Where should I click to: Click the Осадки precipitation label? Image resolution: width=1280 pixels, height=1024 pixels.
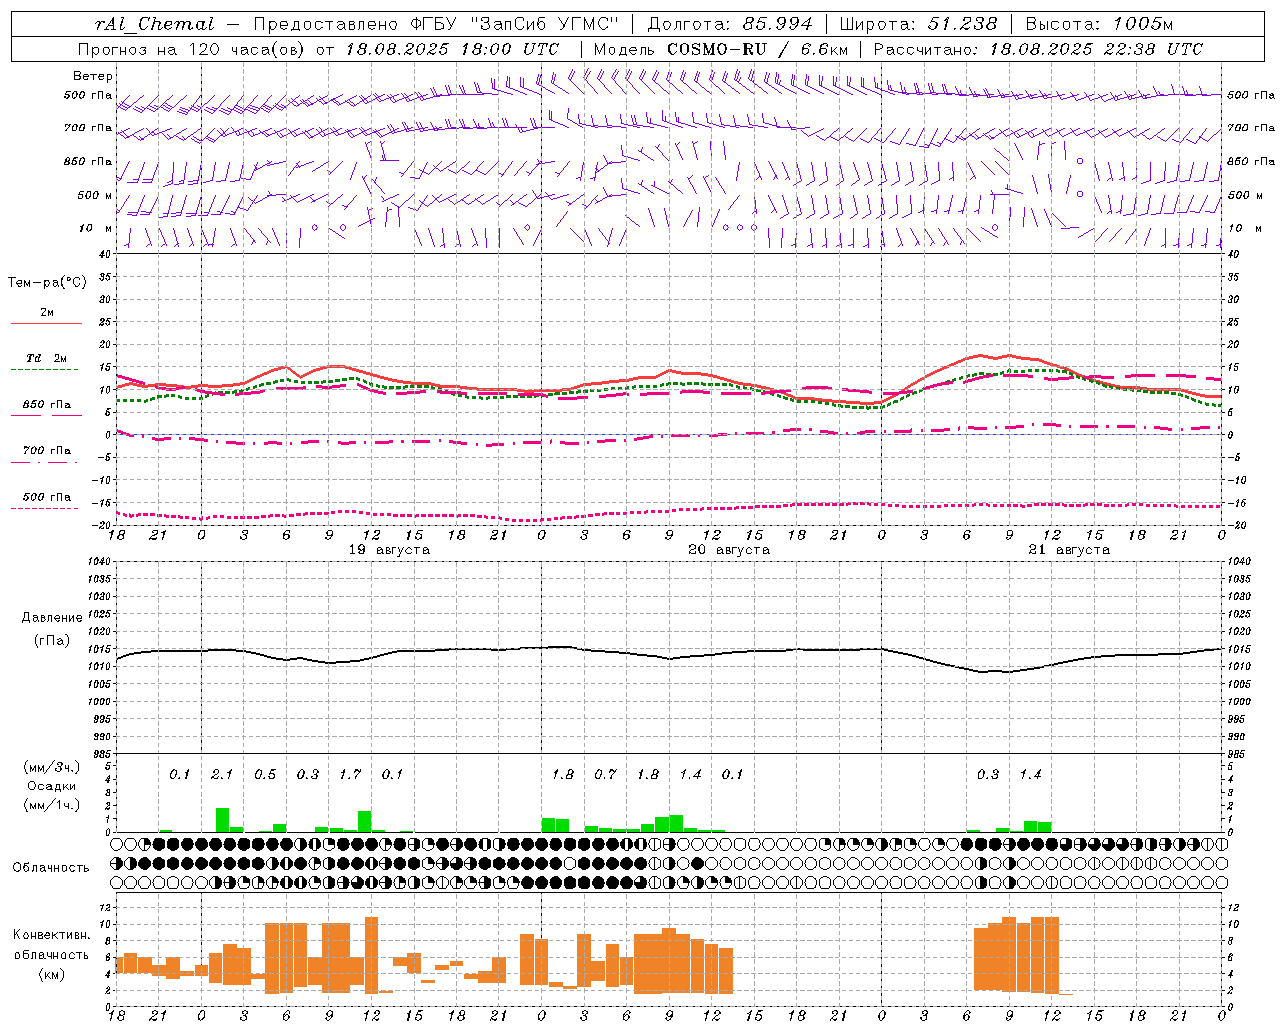[x=52, y=787]
